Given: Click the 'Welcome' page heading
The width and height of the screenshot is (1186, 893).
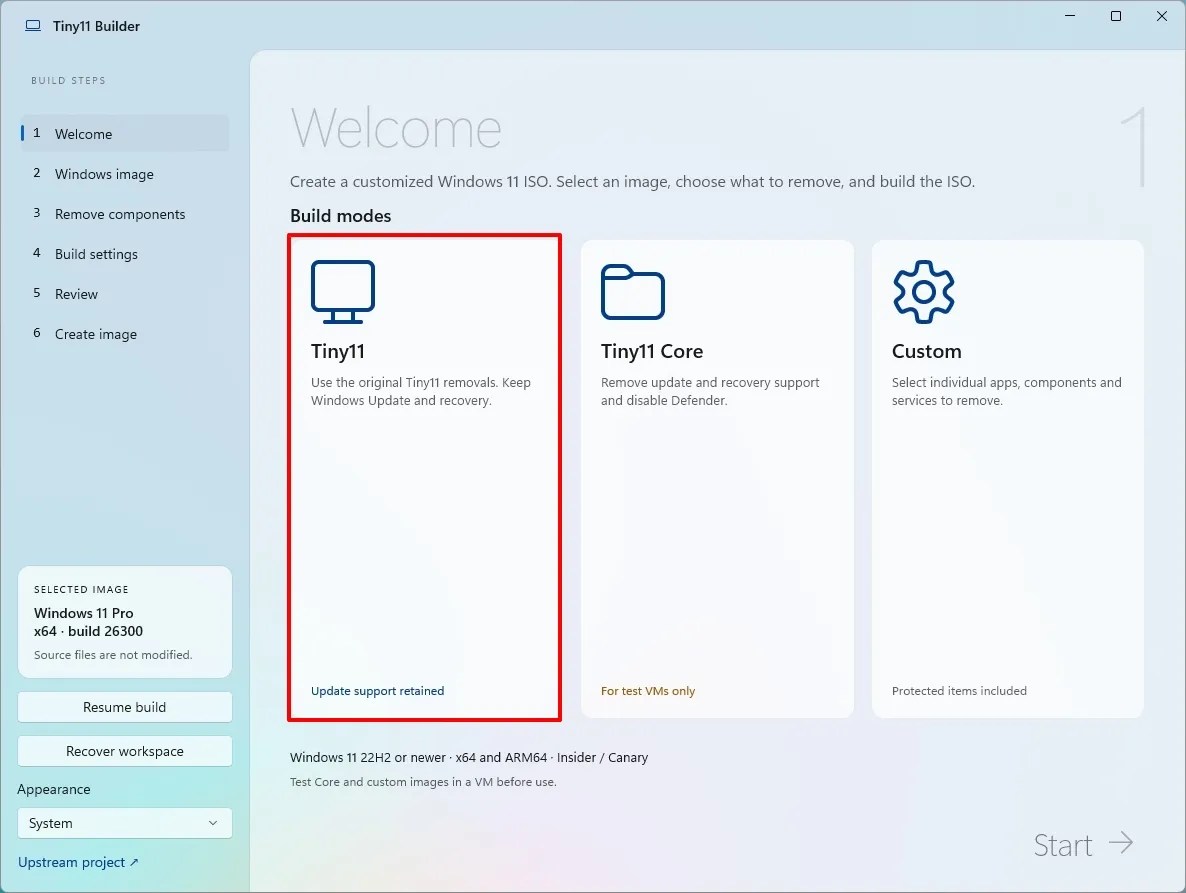Looking at the screenshot, I should coord(396,129).
